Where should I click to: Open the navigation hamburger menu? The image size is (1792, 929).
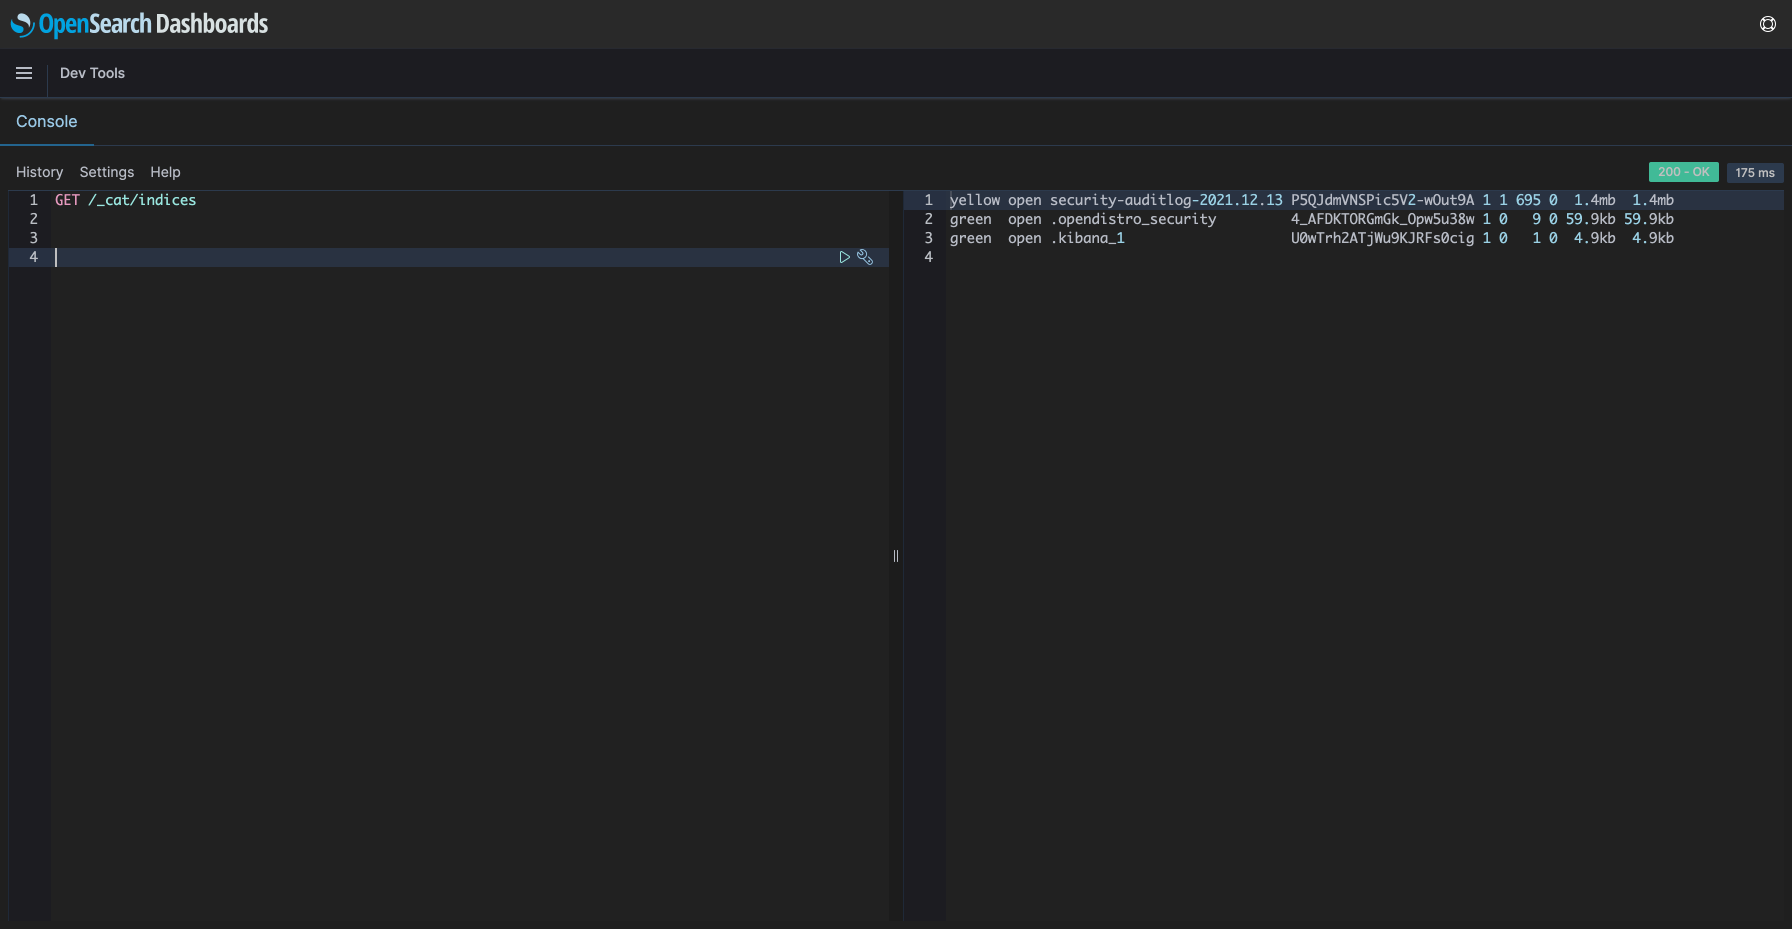click(24, 73)
